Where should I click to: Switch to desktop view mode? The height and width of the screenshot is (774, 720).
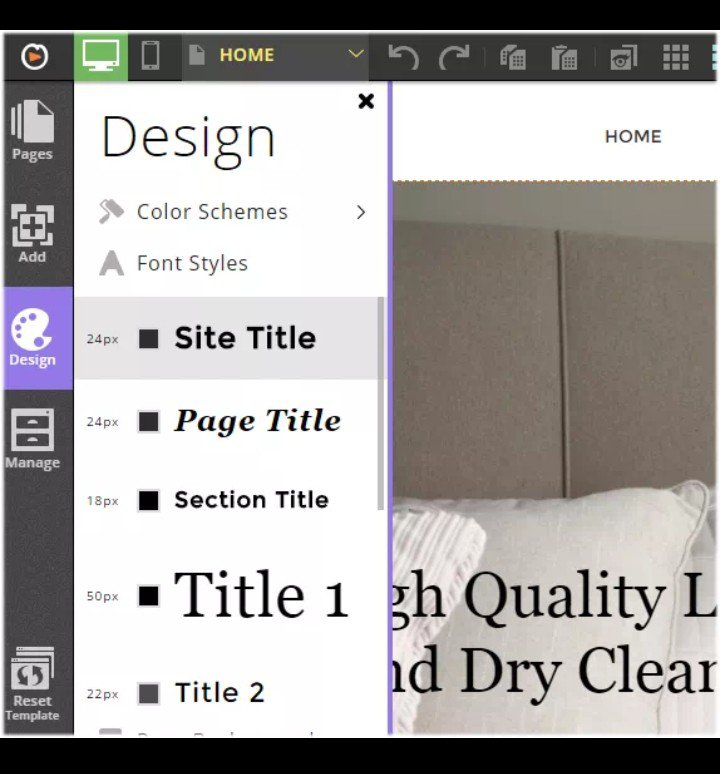pos(101,55)
